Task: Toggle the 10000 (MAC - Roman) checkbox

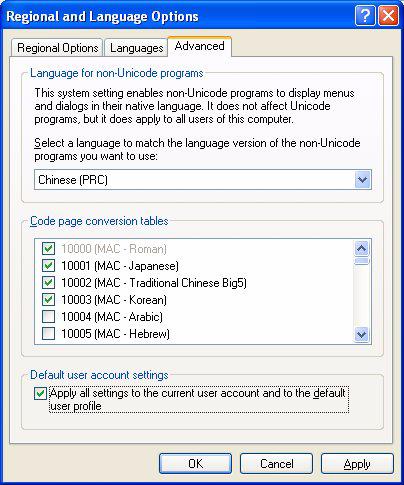Action: click(x=49, y=249)
